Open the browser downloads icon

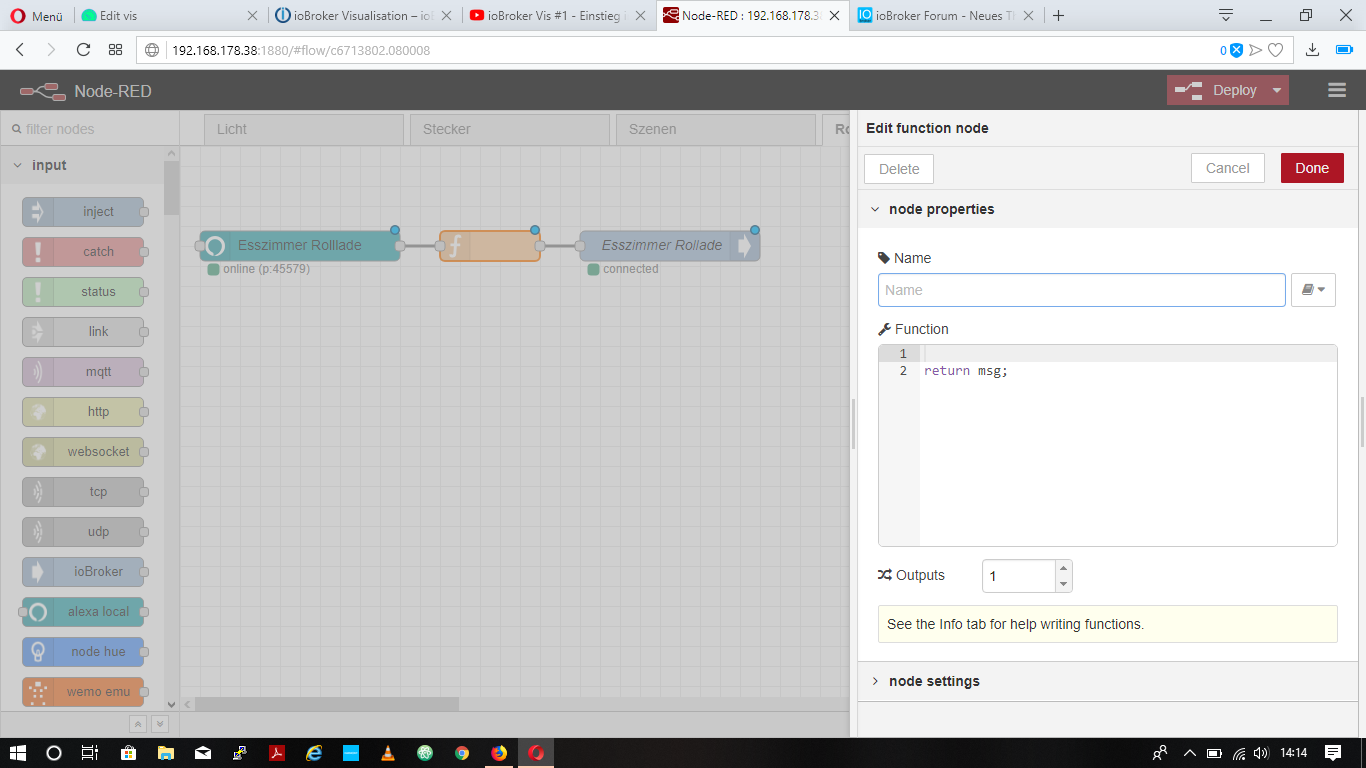click(x=1313, y=50)
